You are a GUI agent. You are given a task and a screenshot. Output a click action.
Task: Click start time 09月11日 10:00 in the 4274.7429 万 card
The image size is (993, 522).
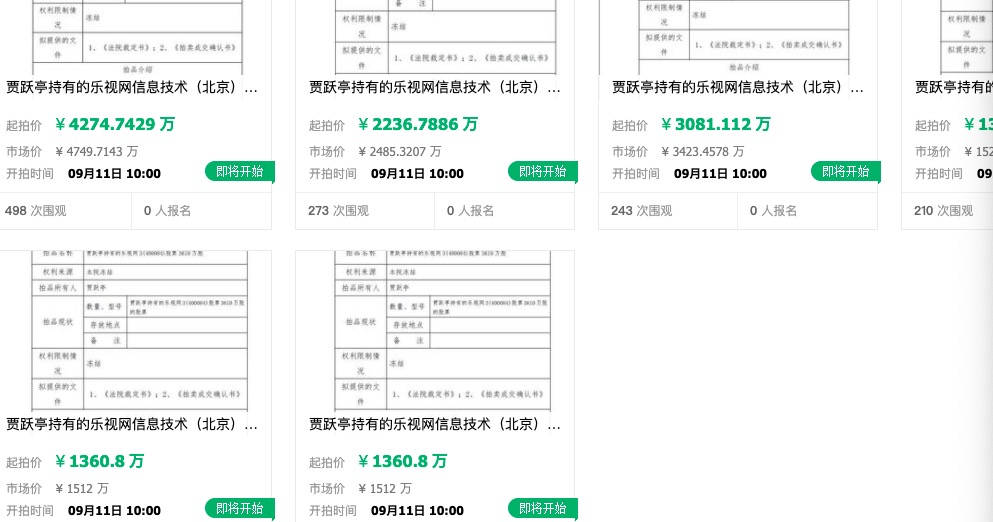114,174
